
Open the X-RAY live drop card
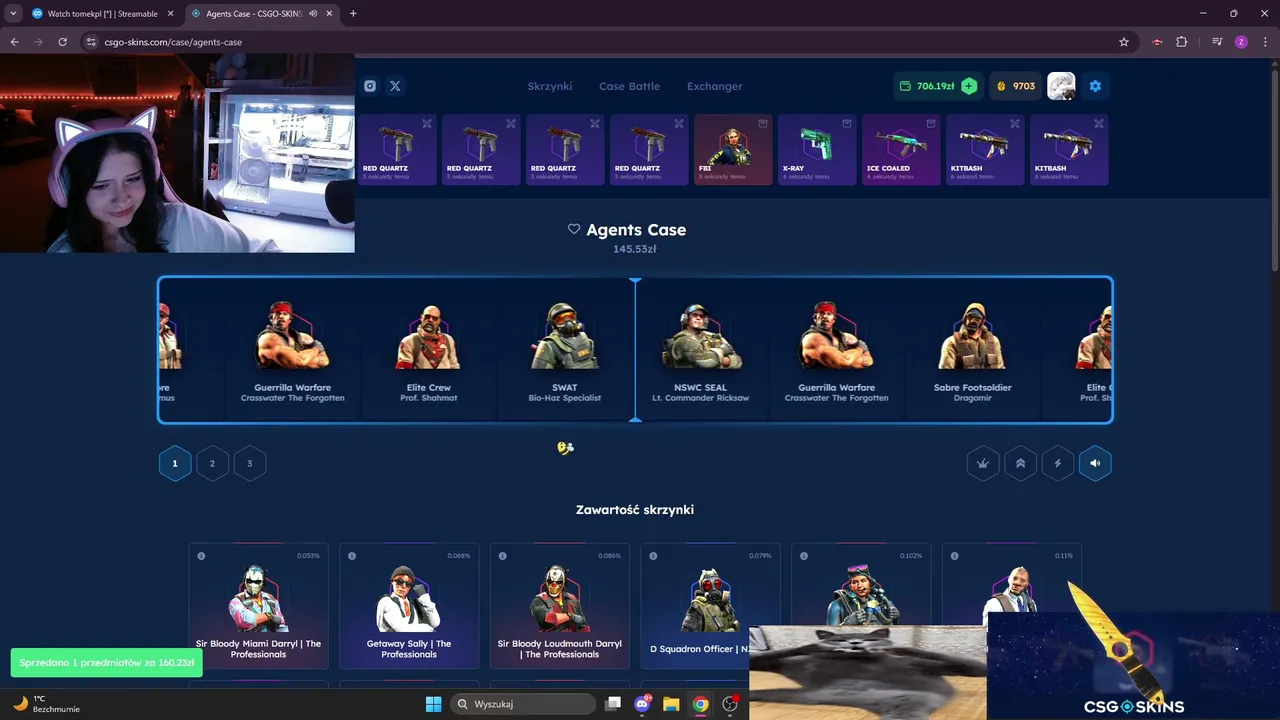[817, 150]
